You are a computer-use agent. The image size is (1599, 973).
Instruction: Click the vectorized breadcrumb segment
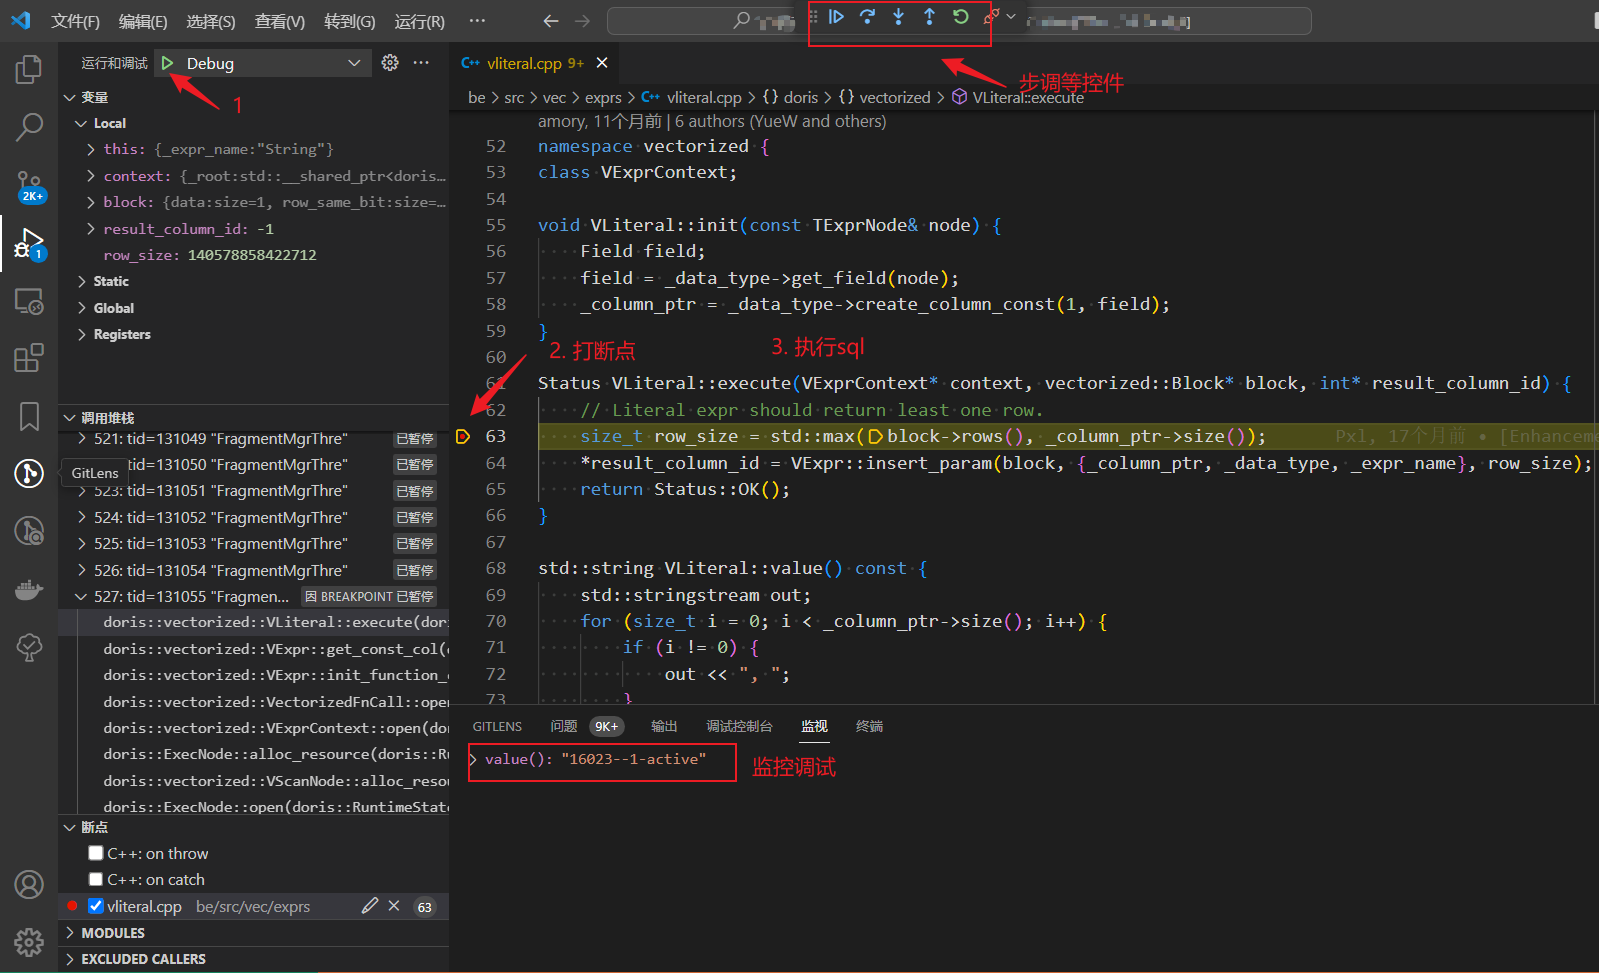(x=894, y=97)
